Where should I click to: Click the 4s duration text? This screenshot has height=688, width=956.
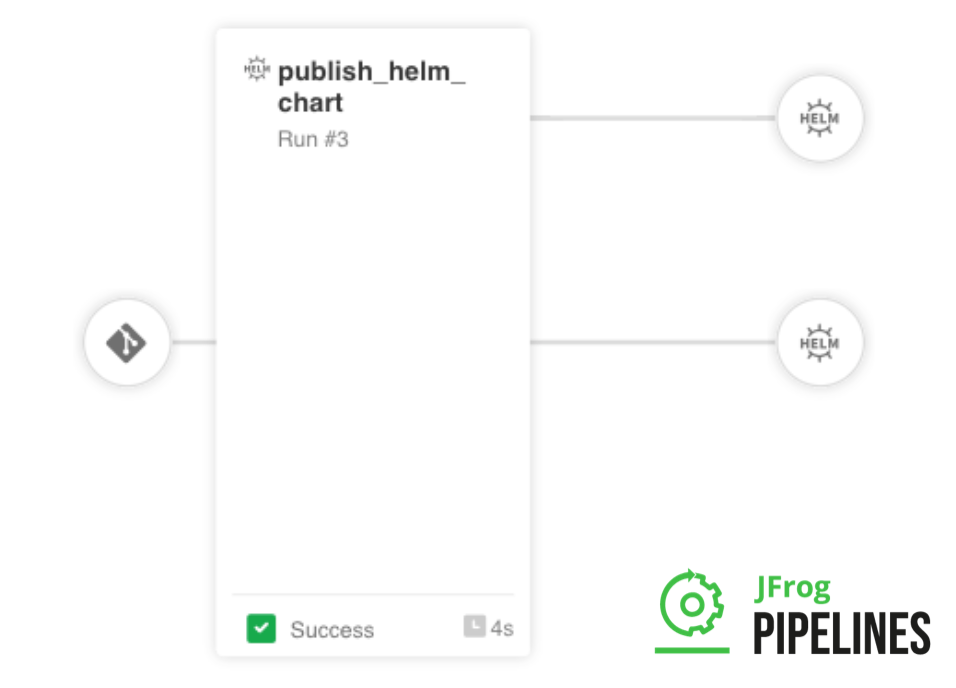(502, 628)
